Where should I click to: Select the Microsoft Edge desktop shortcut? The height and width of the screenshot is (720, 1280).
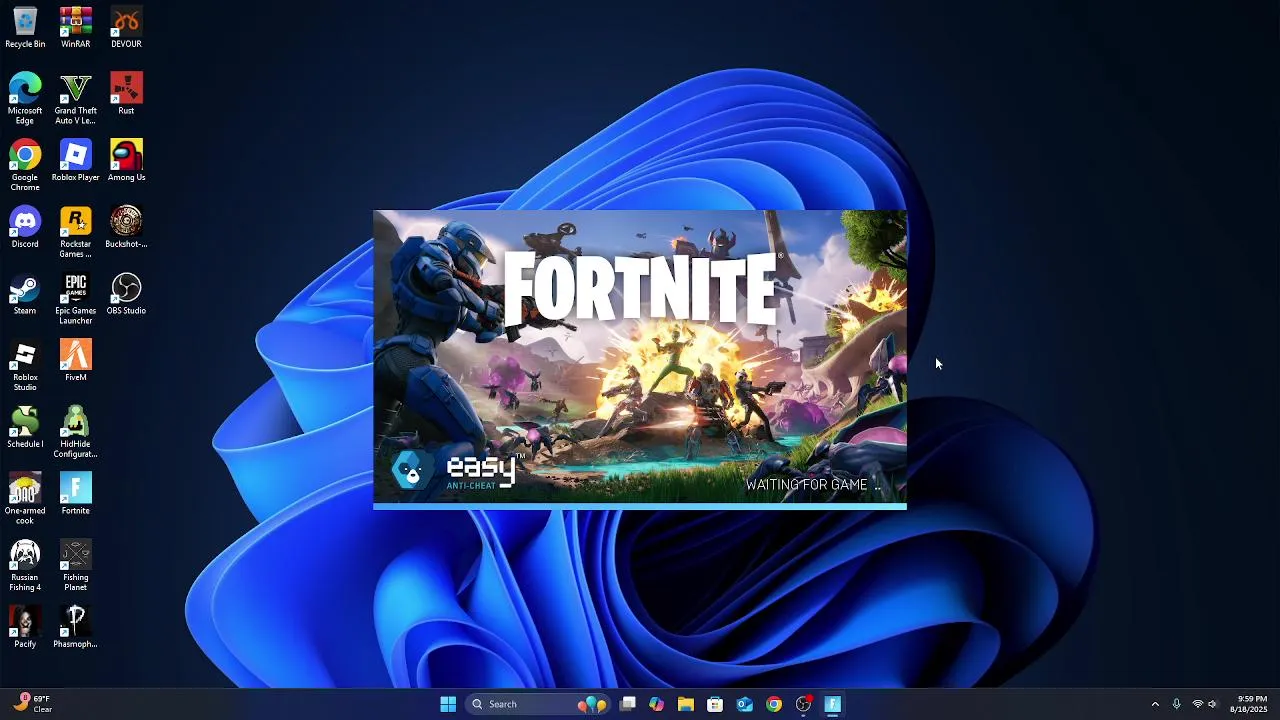pos(25,99)
